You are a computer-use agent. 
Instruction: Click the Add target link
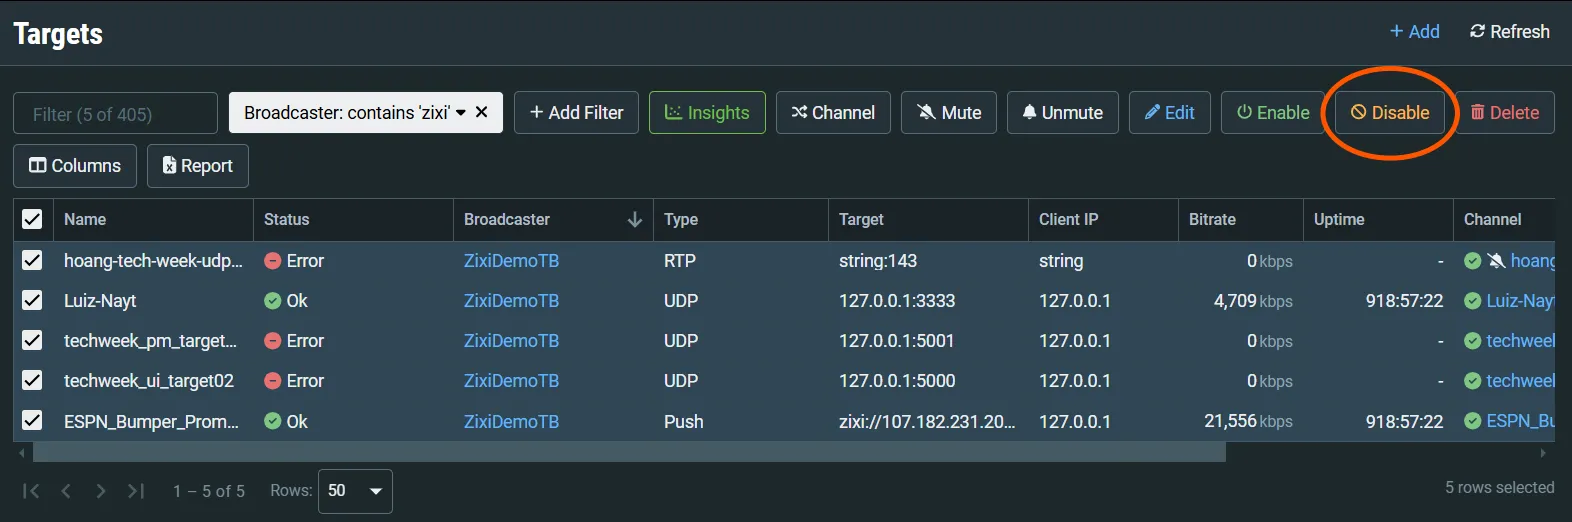tap(1414, 32)
